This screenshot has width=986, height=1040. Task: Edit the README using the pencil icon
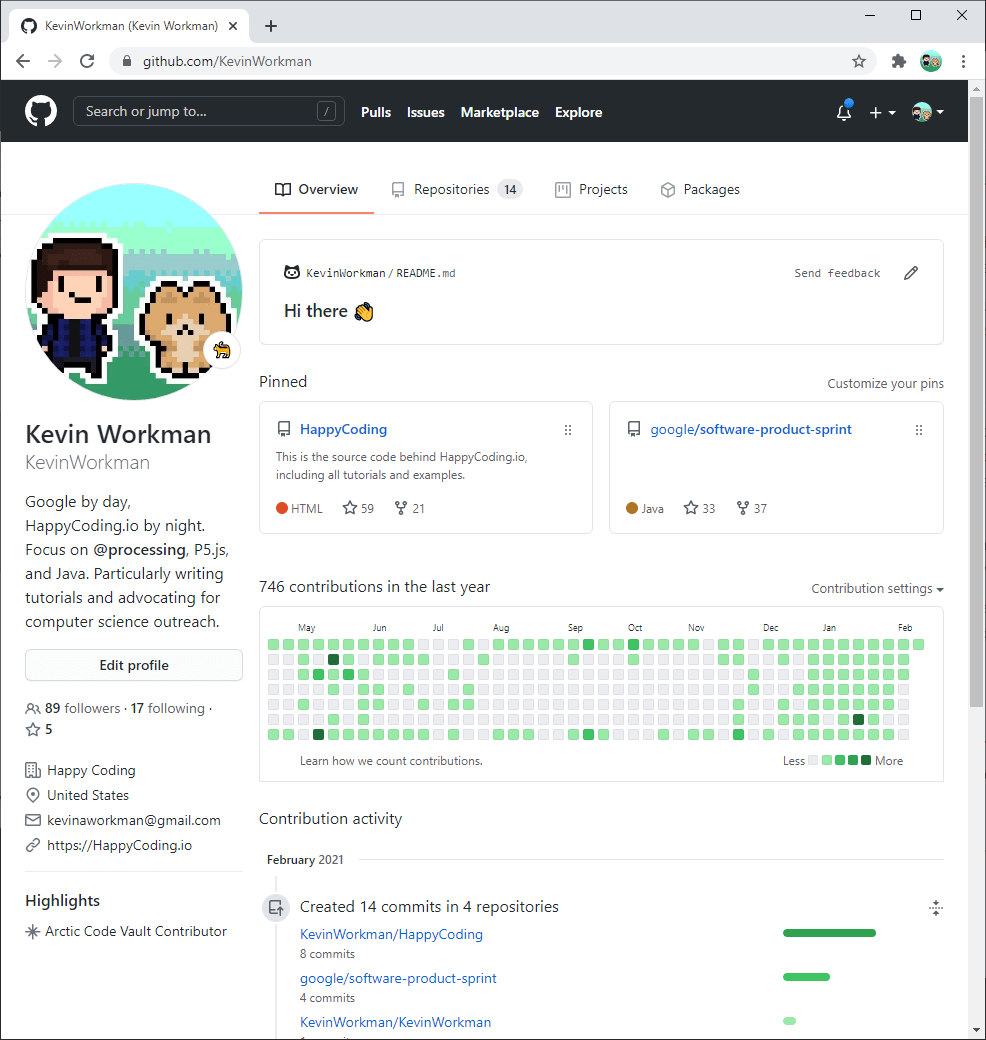click(x=910, y=272)
